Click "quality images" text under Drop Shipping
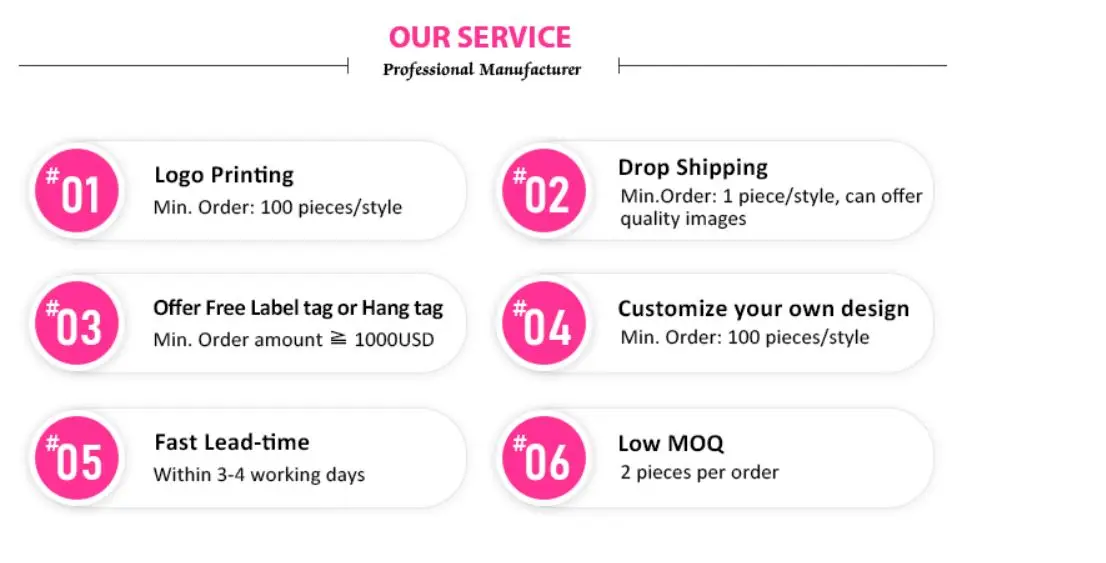Screen dimensions: 1106x563 point(683,219)
